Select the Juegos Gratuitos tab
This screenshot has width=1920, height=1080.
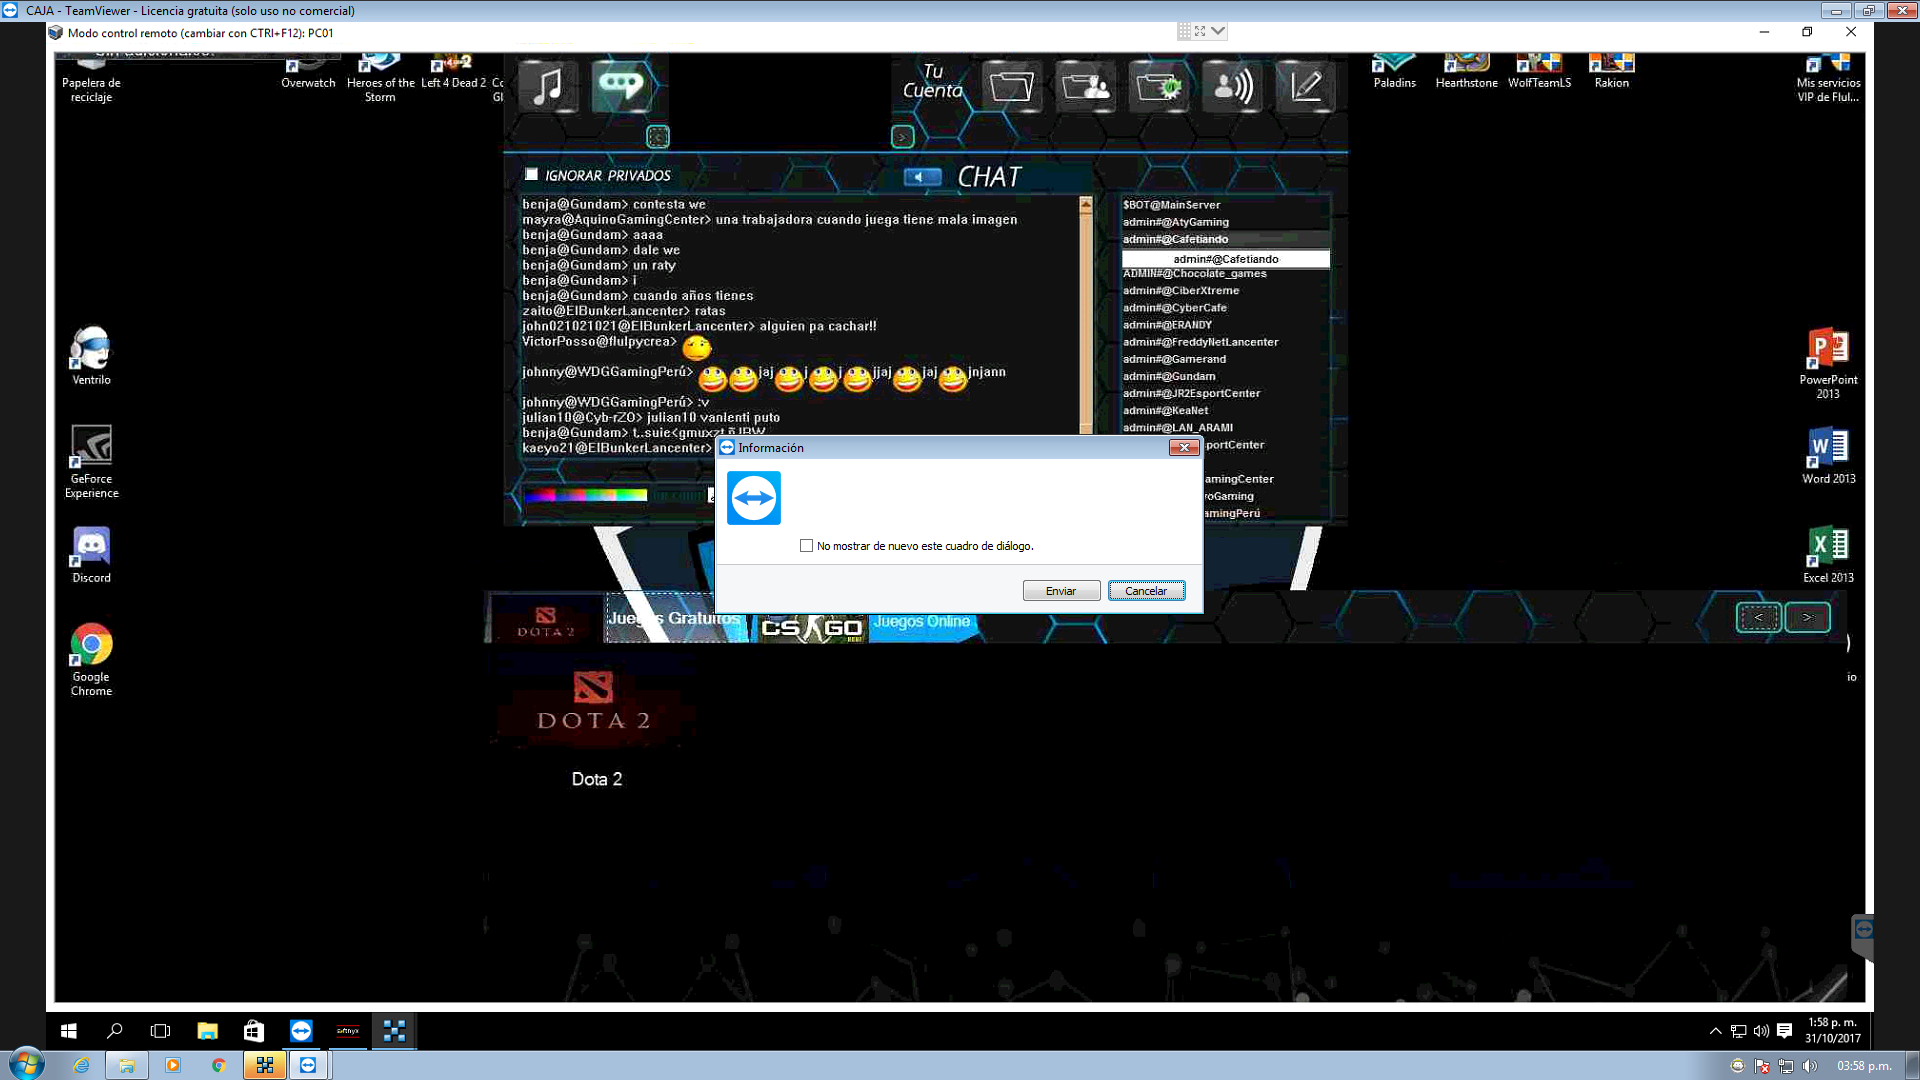[x=675, y=619]
